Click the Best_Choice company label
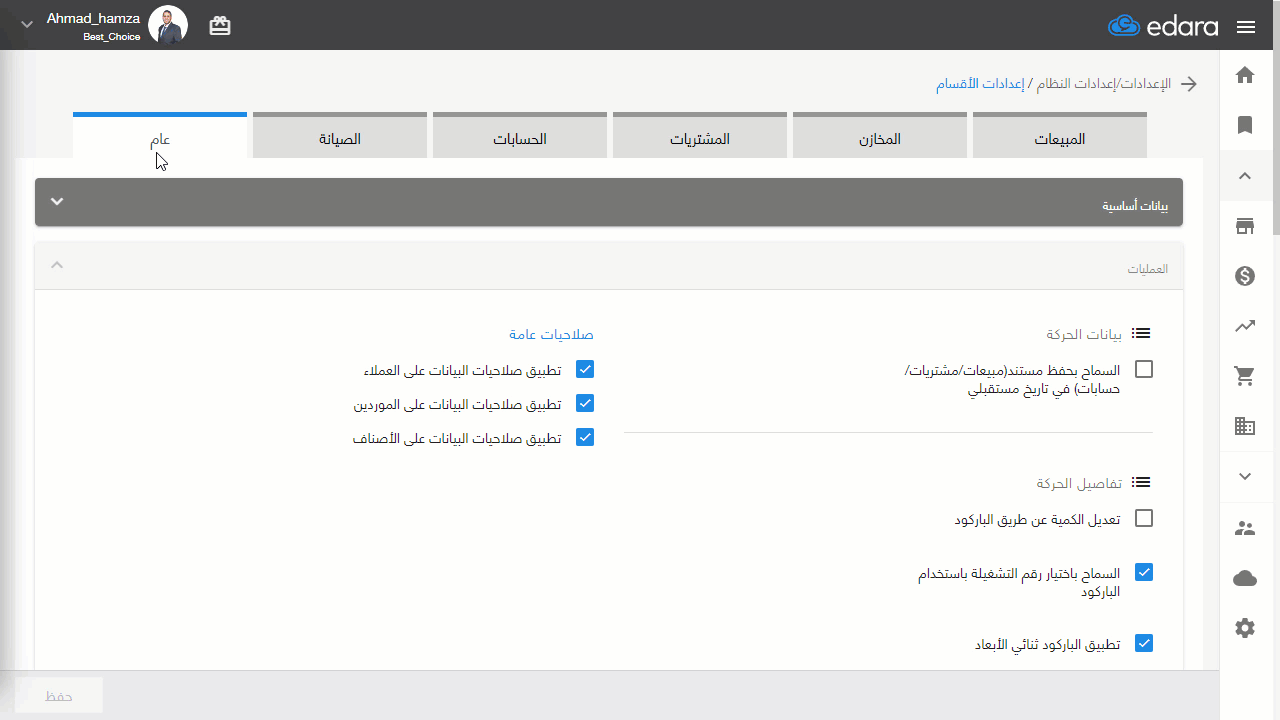Viewport: 1280px width, 720px height. (x=111, y=37)
